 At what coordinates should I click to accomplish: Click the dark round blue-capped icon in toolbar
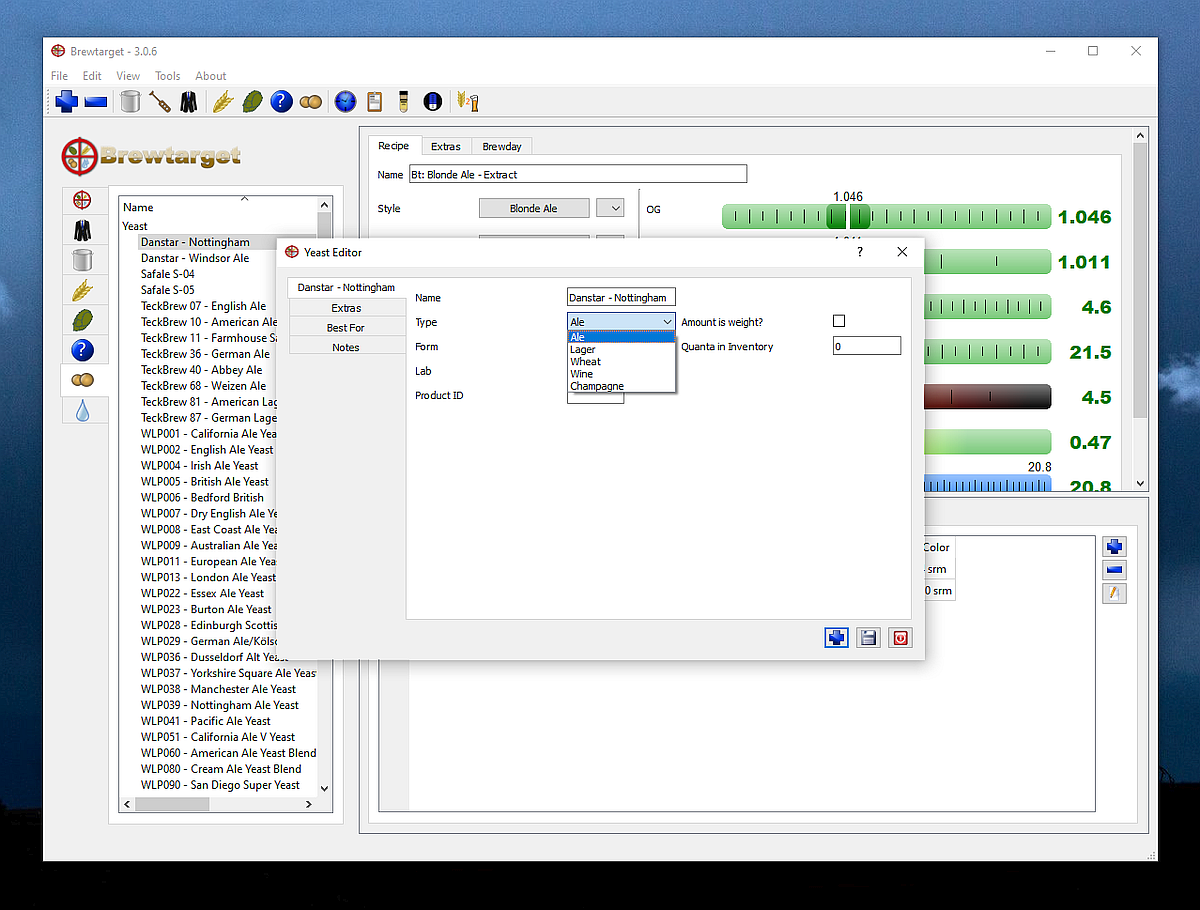(433, 101)
